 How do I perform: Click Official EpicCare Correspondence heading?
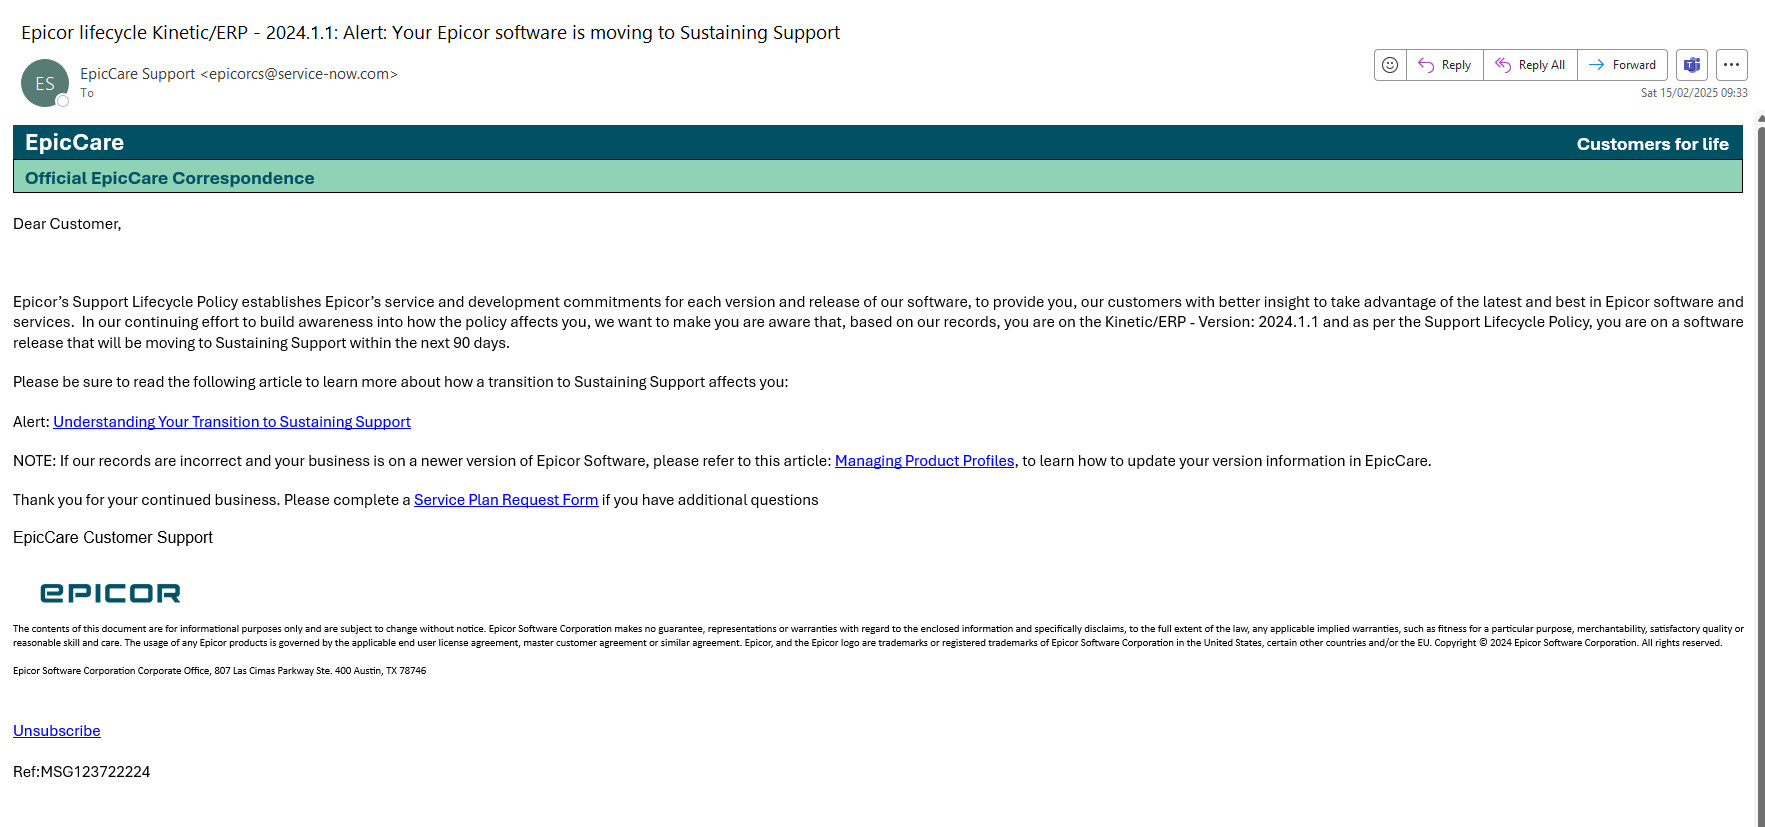pyautogui.click(x=170, y=178)
